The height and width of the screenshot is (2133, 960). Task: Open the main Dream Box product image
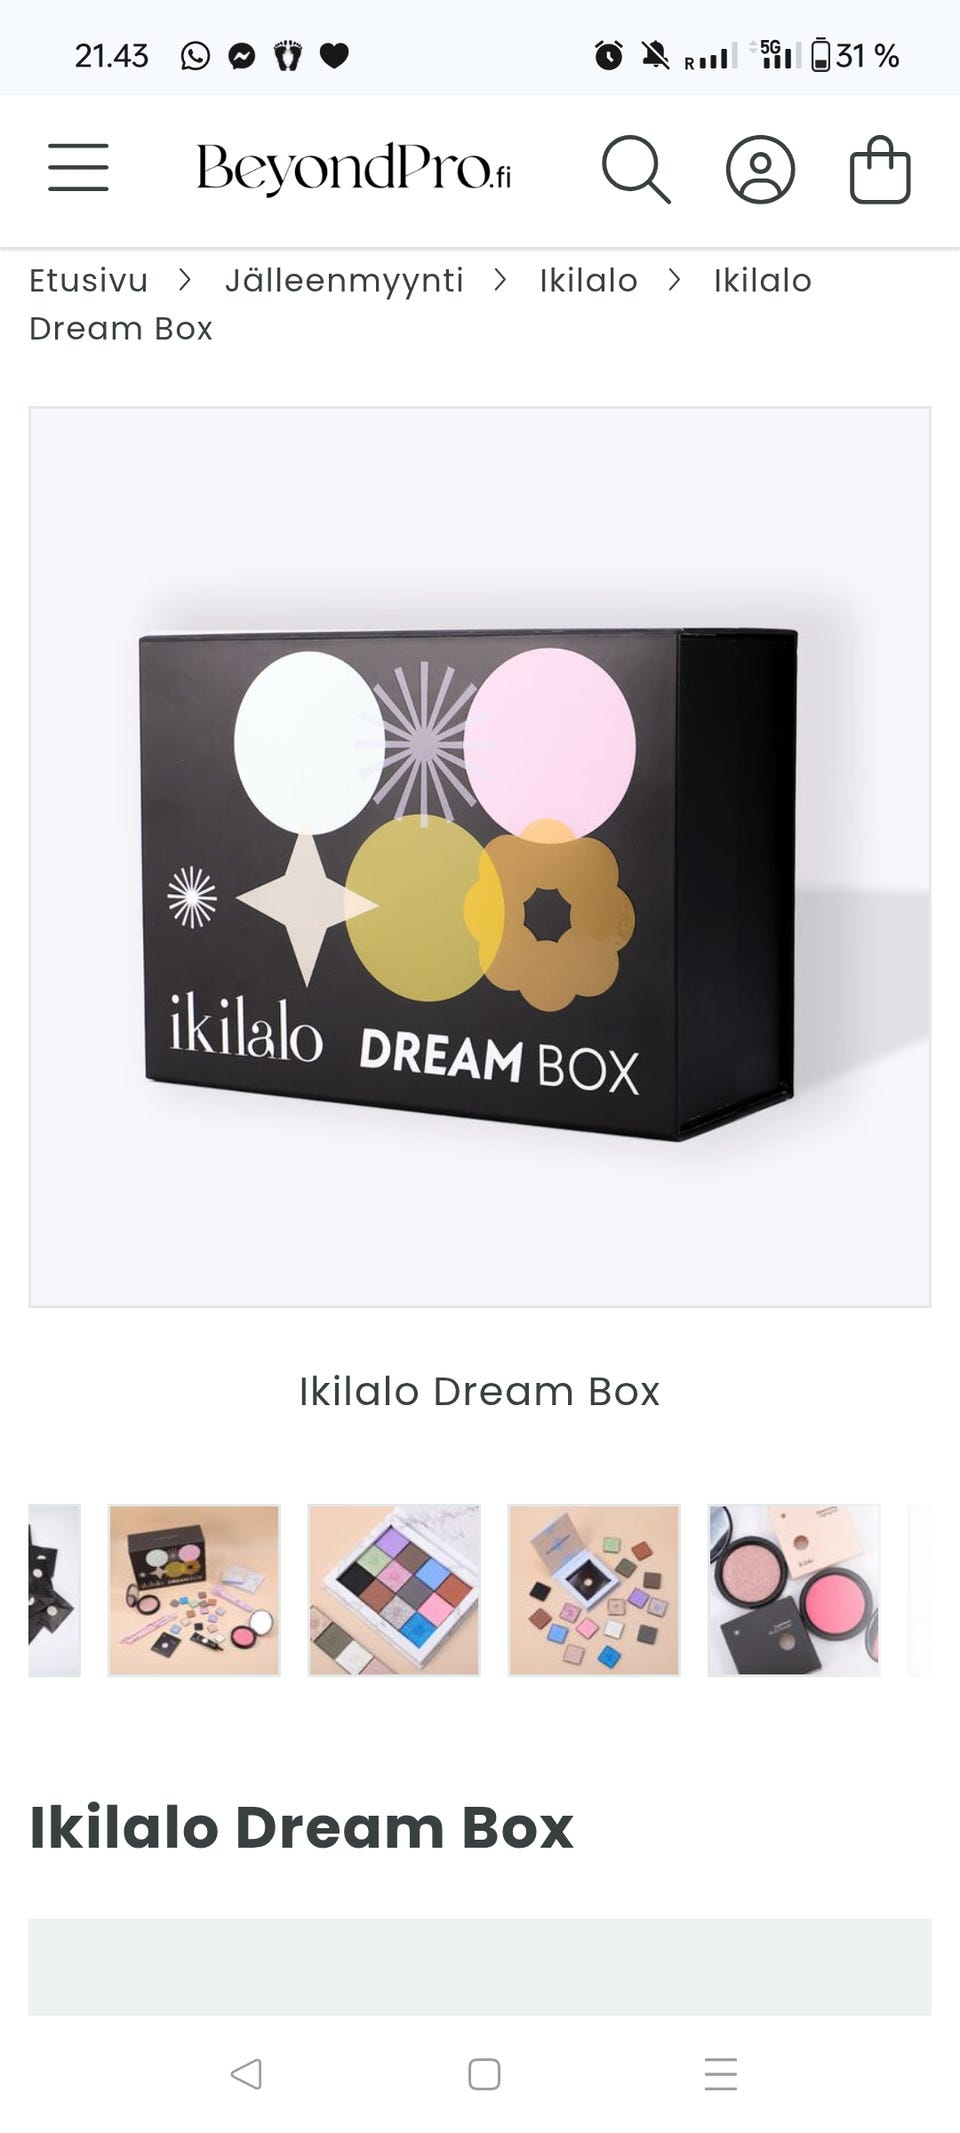pos(480,857)
